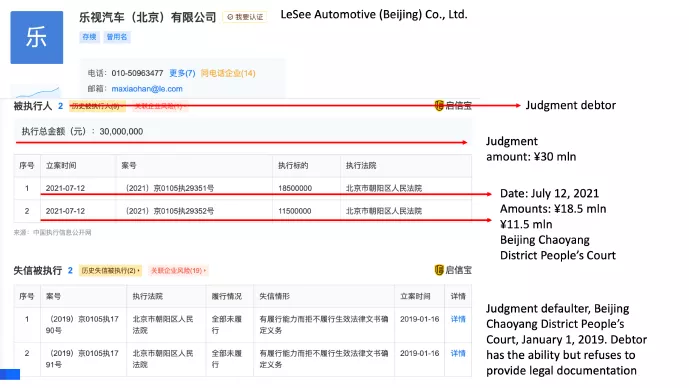Select case row (2021)京0105执29351号
This screenshot has height=388, width=689.
pyautogui.click(x=243, y=188)
